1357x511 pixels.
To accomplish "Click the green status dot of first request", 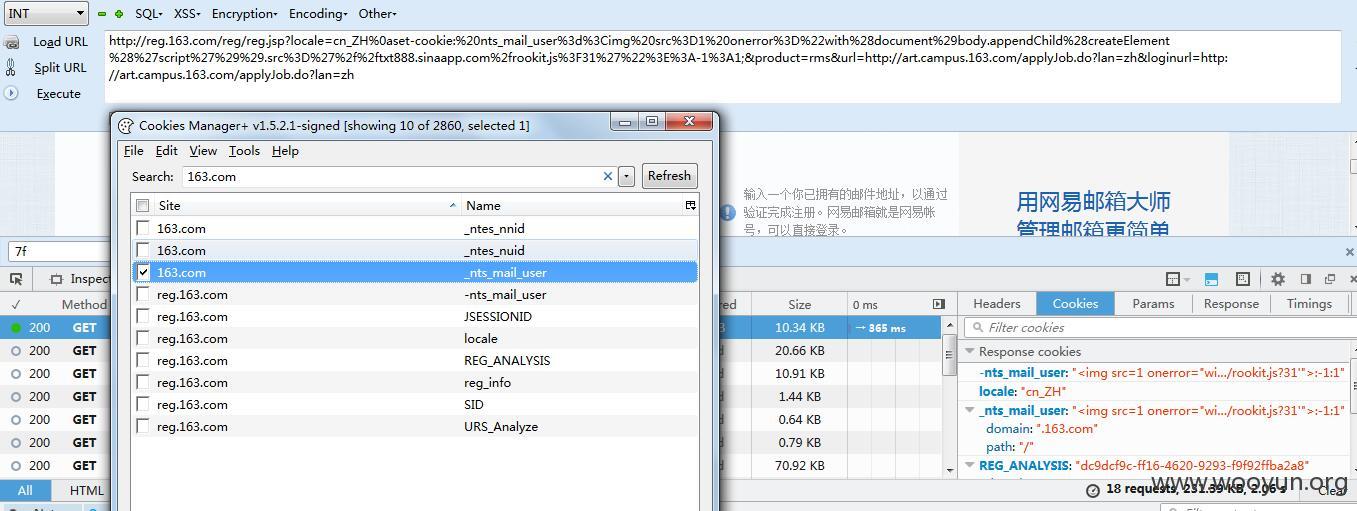I will pyautogui.click(x=16, y=327).
